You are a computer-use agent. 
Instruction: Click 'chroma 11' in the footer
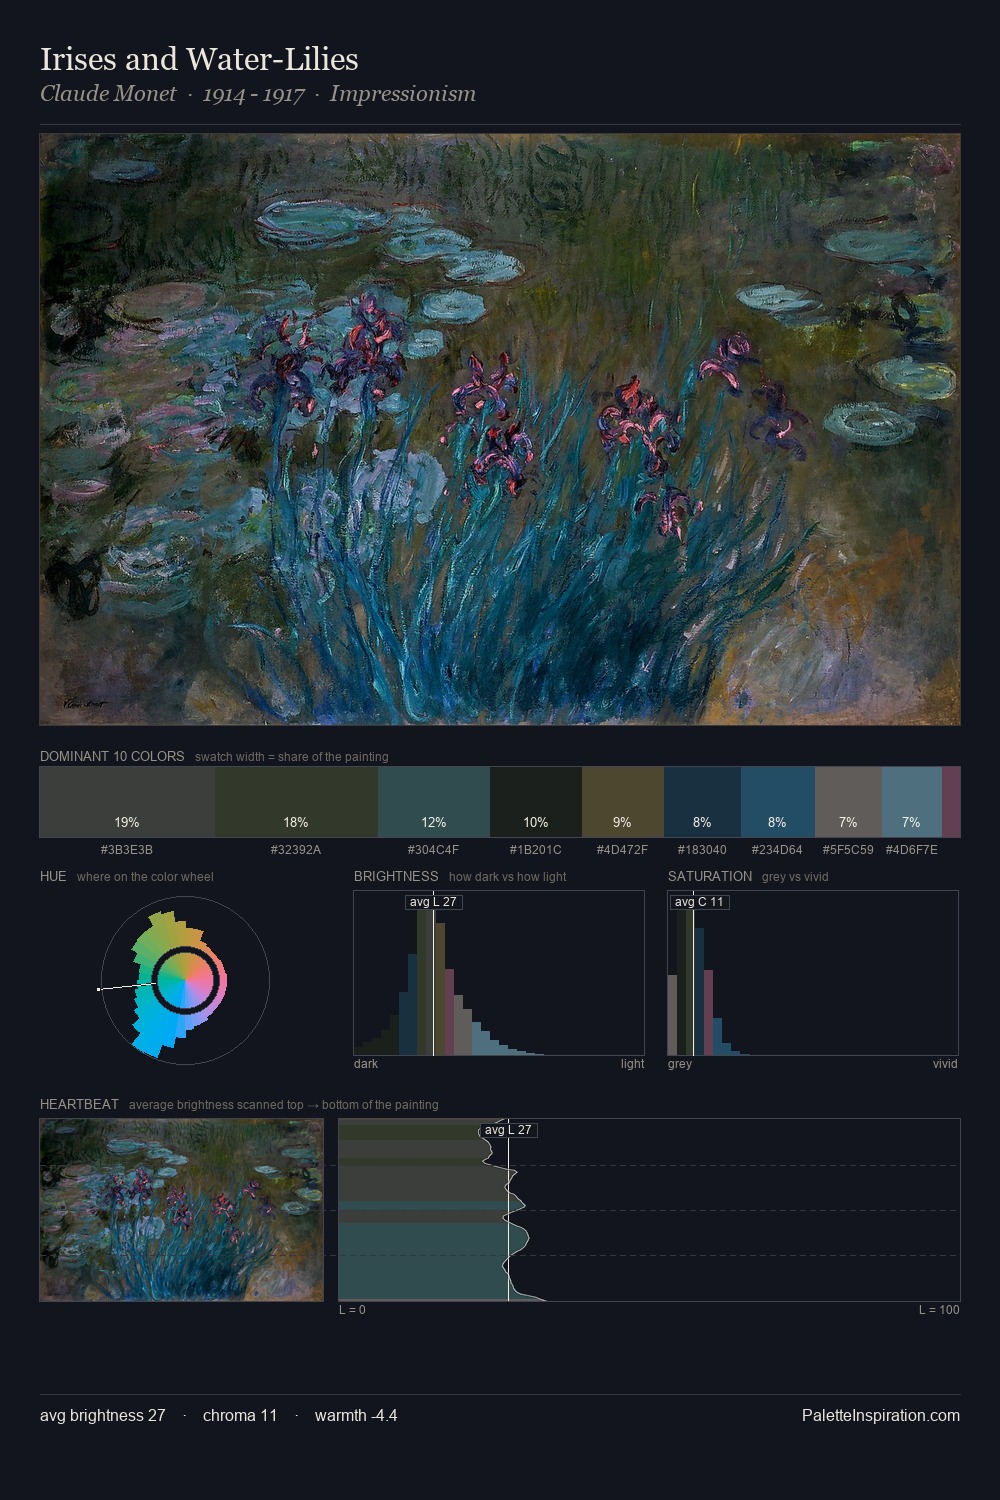pos(240,1416)
